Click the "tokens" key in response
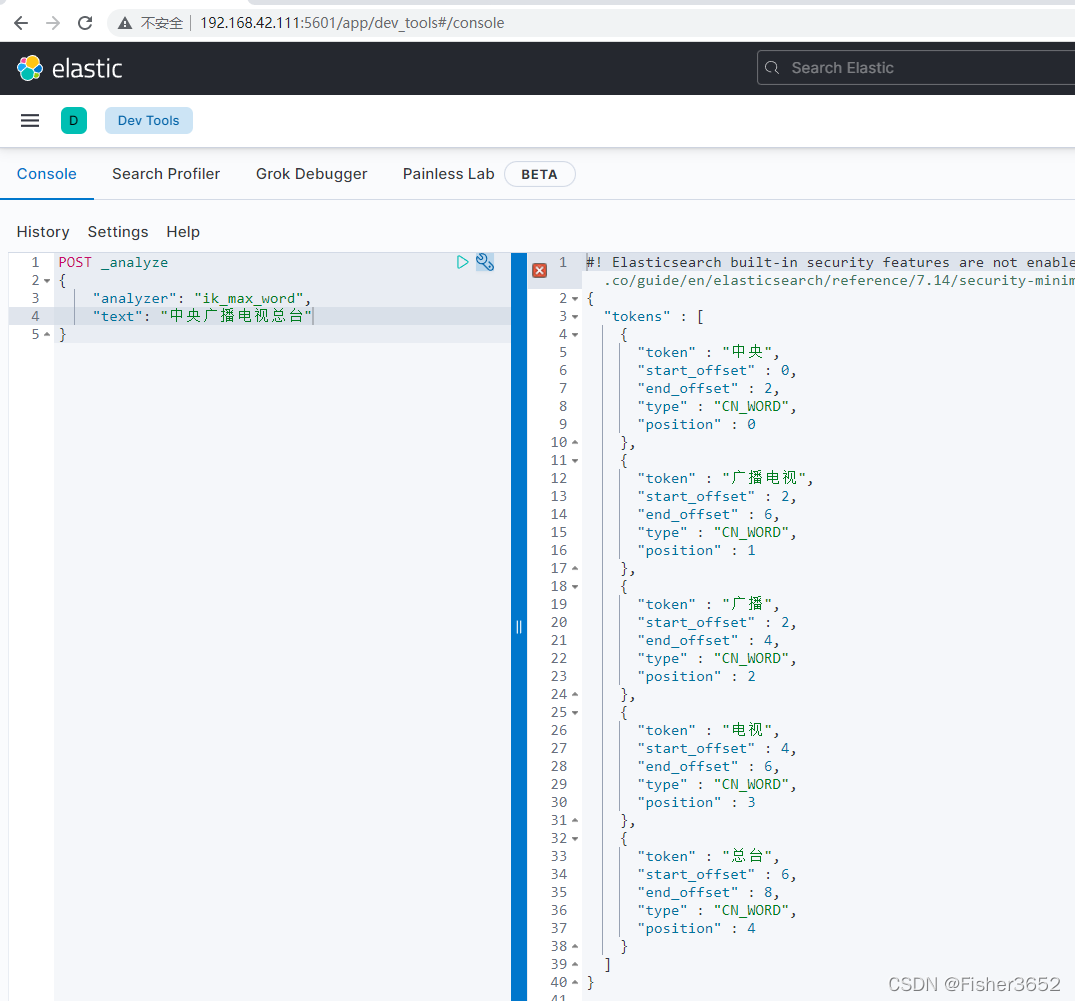1075x1001 pixels. pyautogui.click(x=637, y=316)
